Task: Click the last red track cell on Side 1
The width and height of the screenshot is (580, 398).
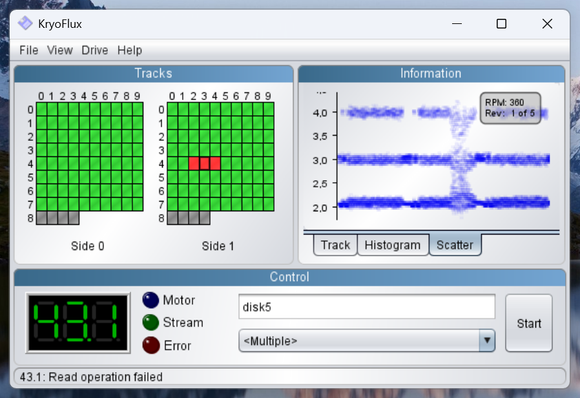Action: (x=215, y=163)
